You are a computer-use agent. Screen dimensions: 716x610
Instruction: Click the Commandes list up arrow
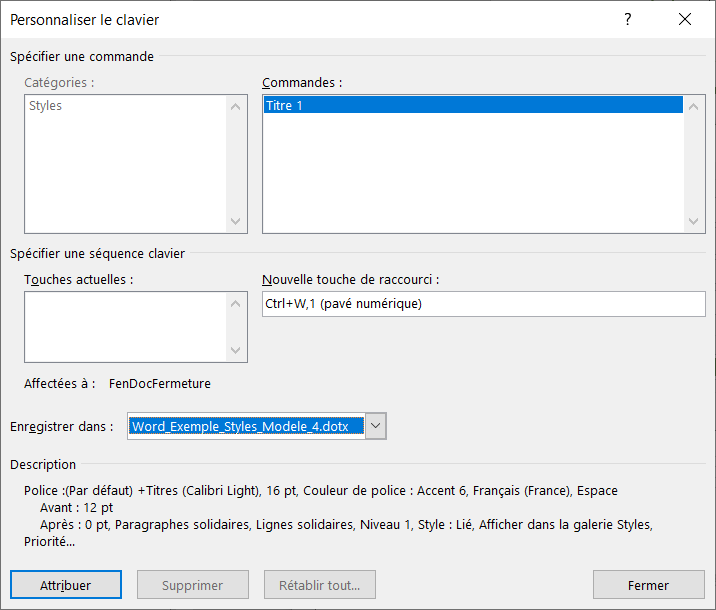click(x=695, y=106)
